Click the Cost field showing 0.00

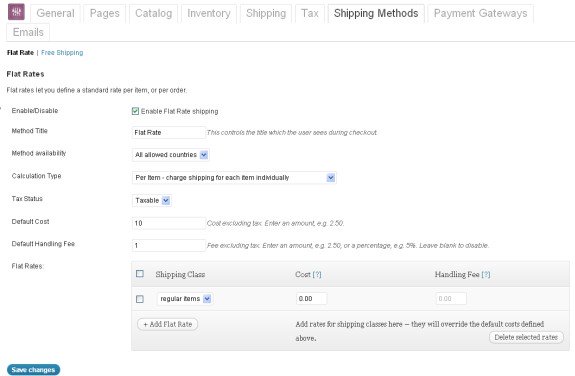coord(311,299)
